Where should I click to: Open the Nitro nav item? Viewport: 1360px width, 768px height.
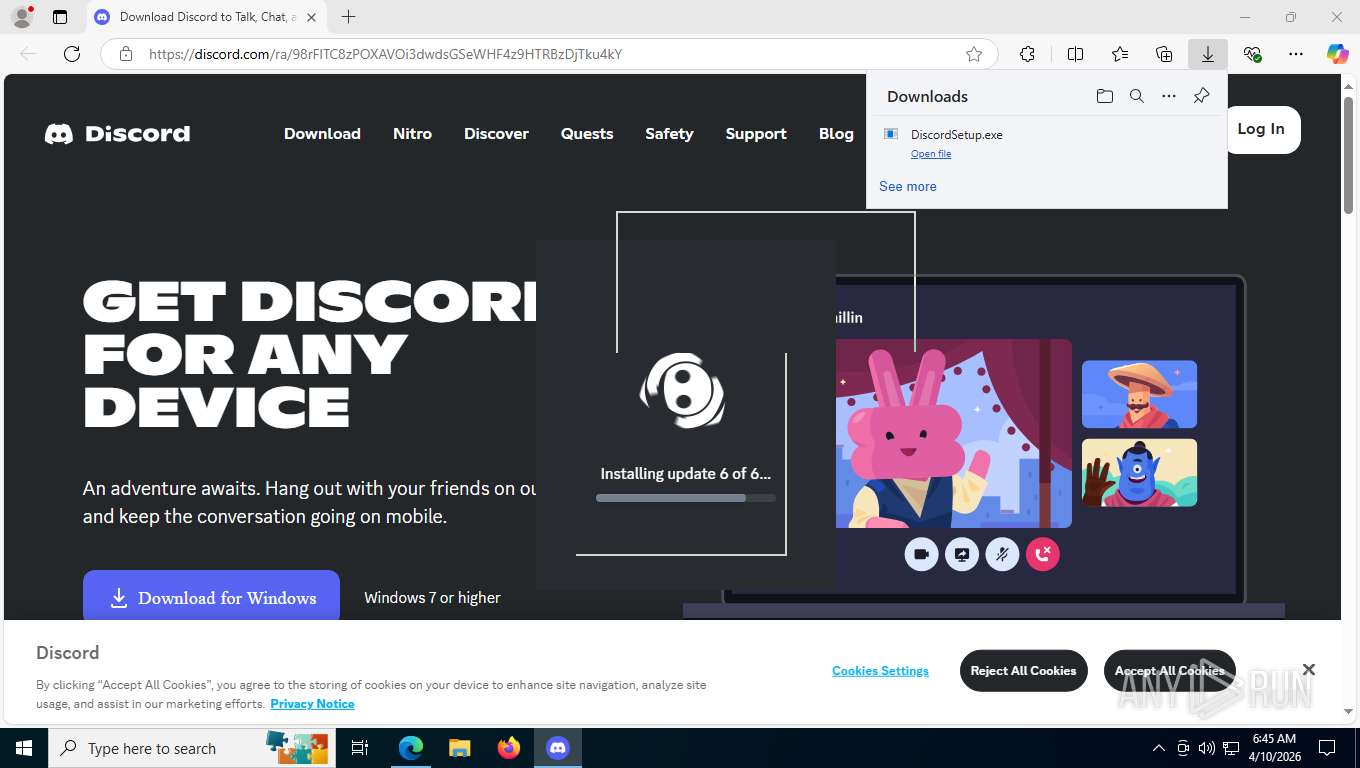coord(412,134)
